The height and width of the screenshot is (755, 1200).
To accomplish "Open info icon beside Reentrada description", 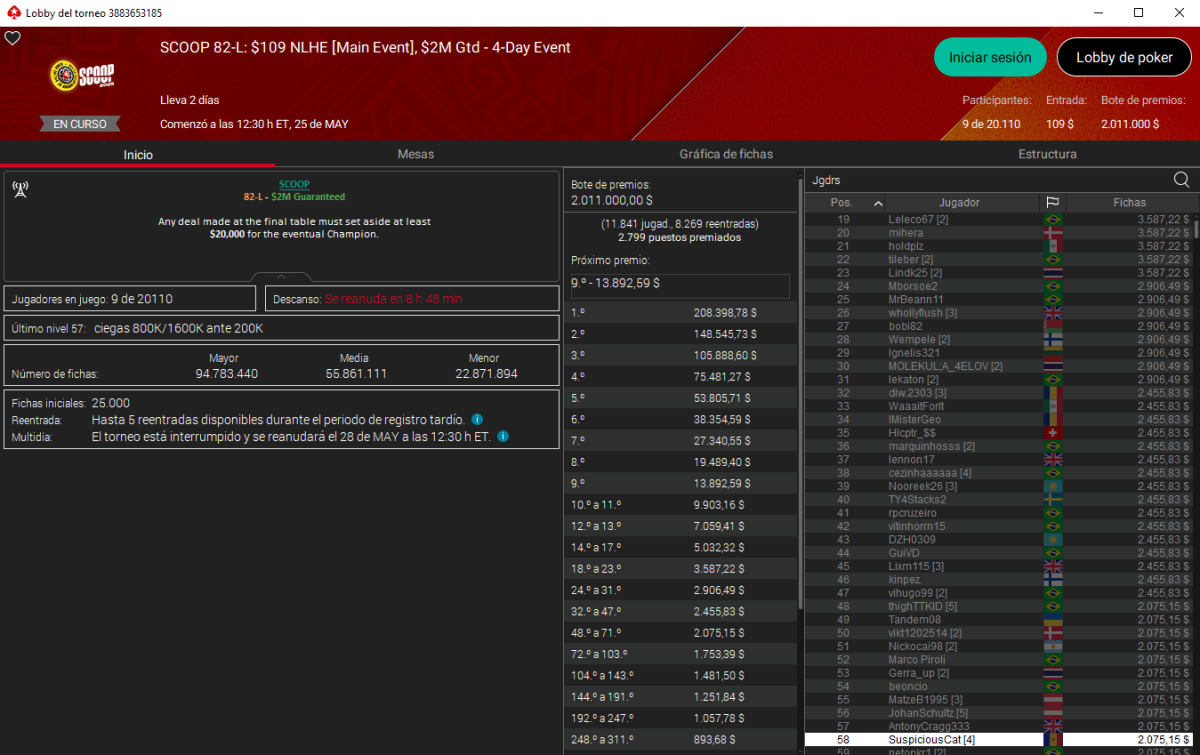I will click(x=477, y=420).
